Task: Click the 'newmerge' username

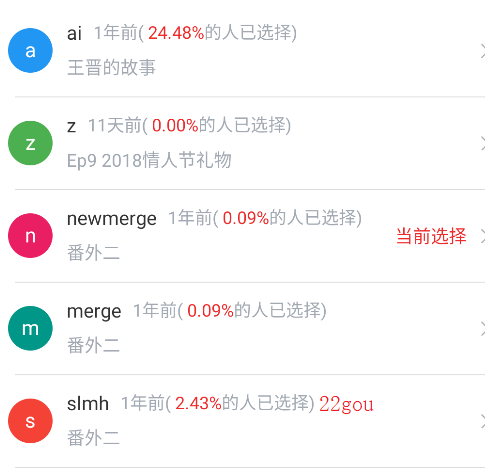Action: (112, 220)
